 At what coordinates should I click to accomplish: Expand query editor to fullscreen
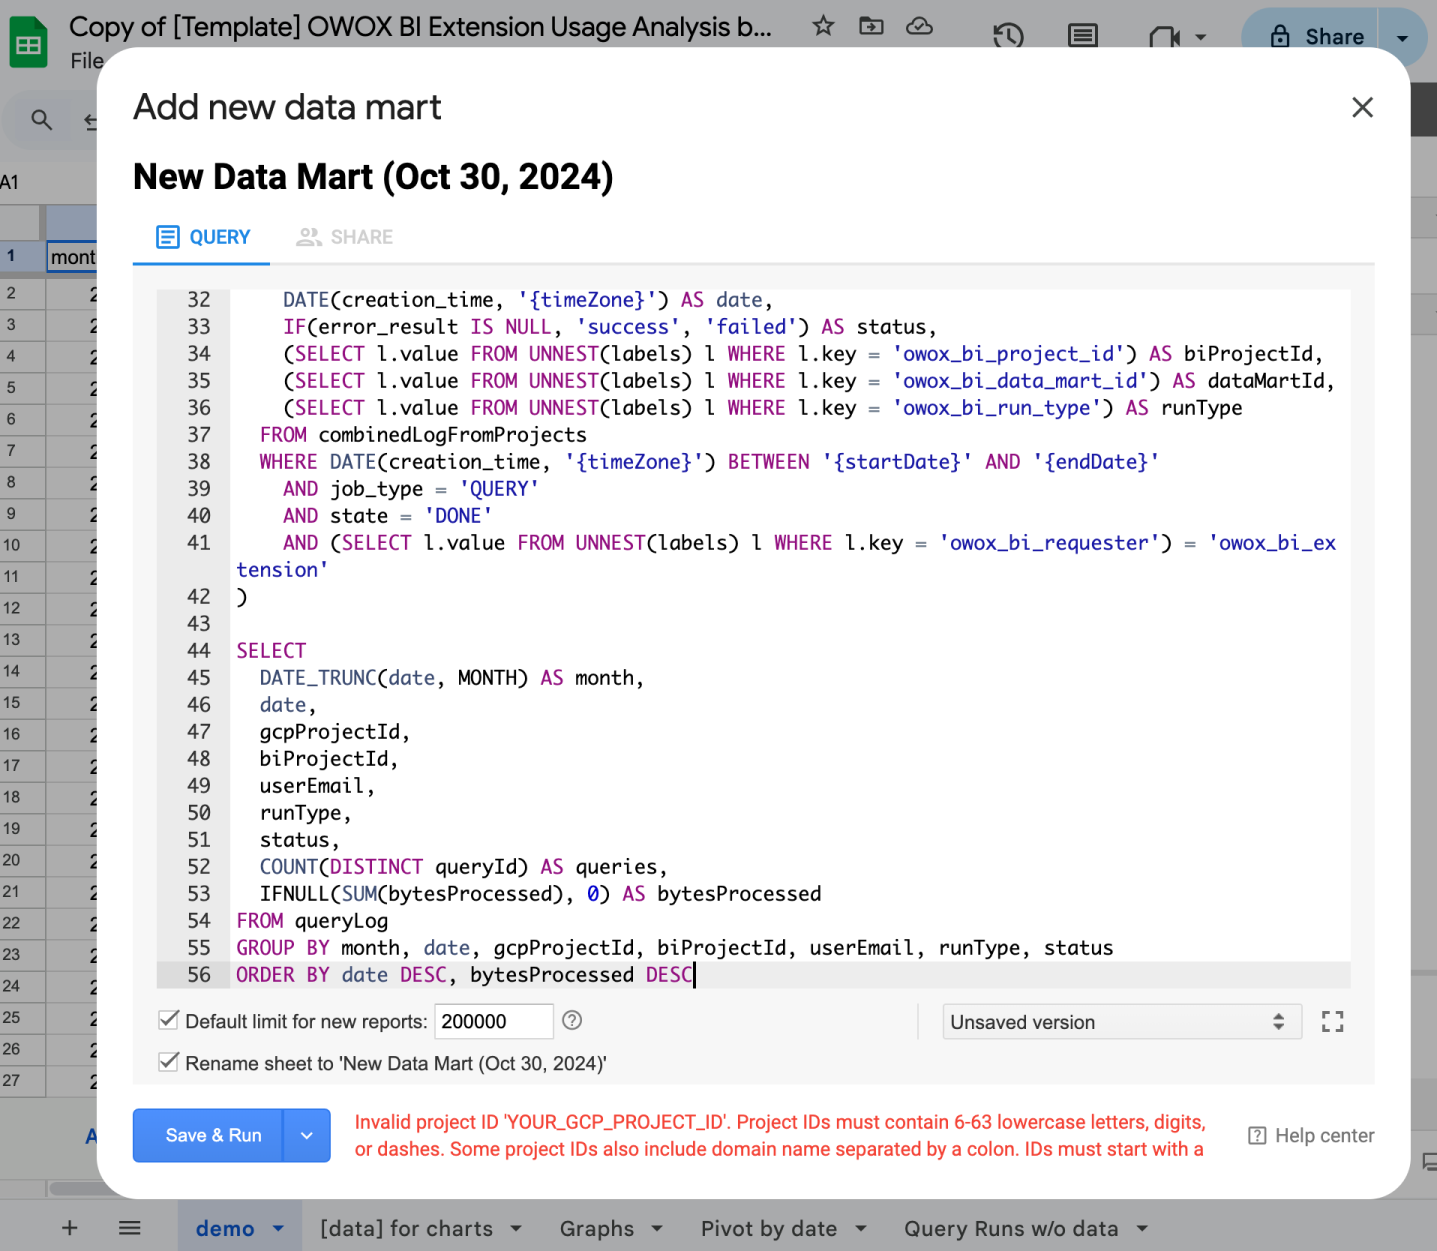pos(1332,1022)
